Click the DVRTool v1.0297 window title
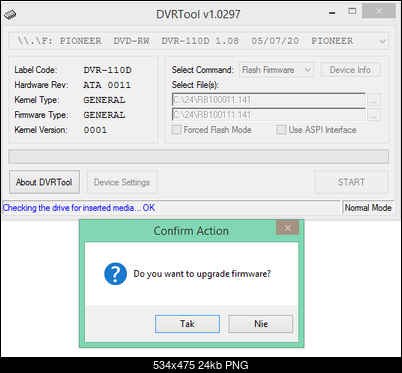The width and height of the screenshot is (402, 373). pos(198,14)
